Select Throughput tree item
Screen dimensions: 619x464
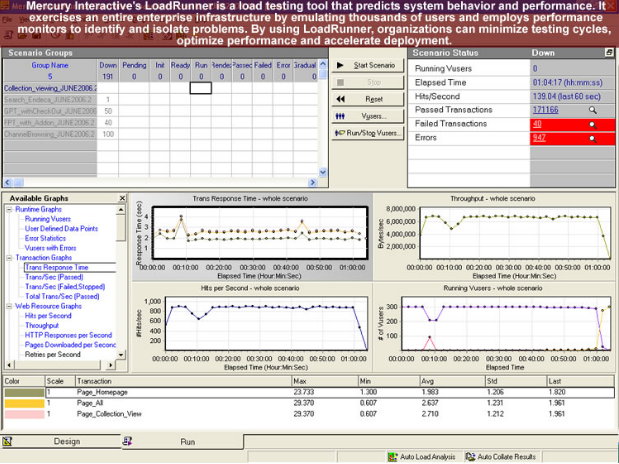click(x=41, y=325)
